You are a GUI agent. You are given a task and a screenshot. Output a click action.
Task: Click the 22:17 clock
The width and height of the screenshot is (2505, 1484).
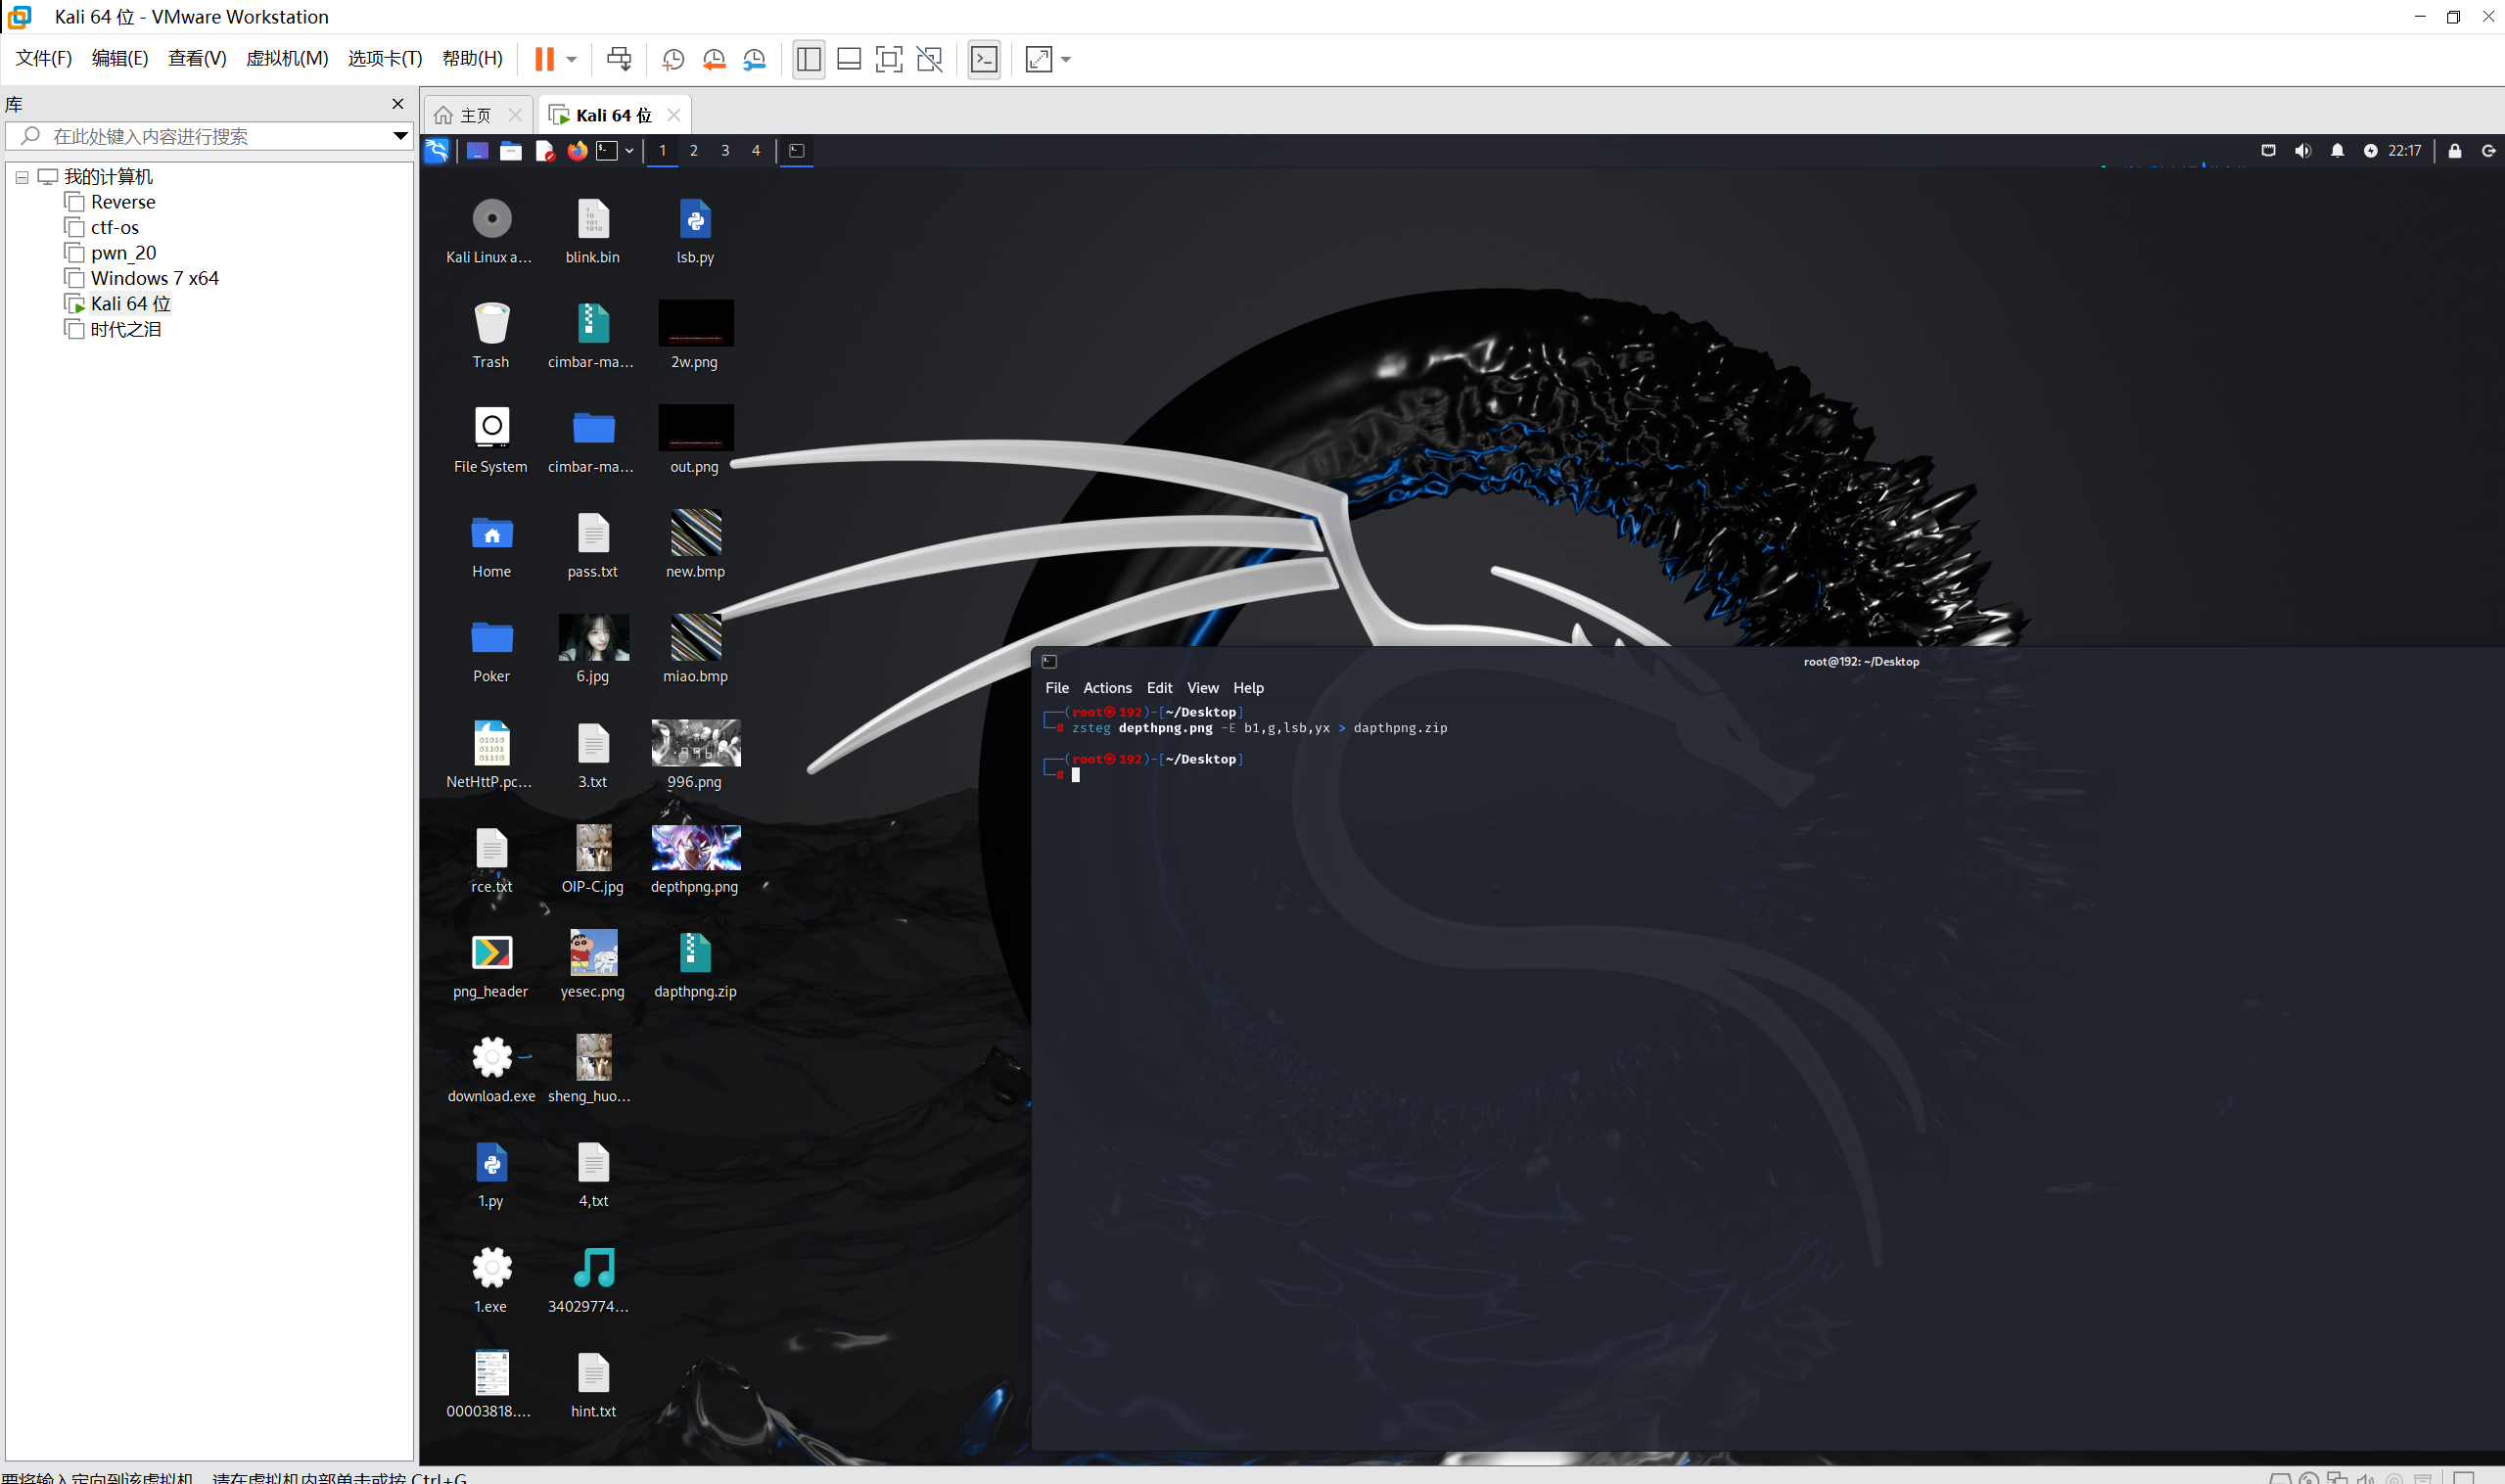click(x=2405, y=151)
